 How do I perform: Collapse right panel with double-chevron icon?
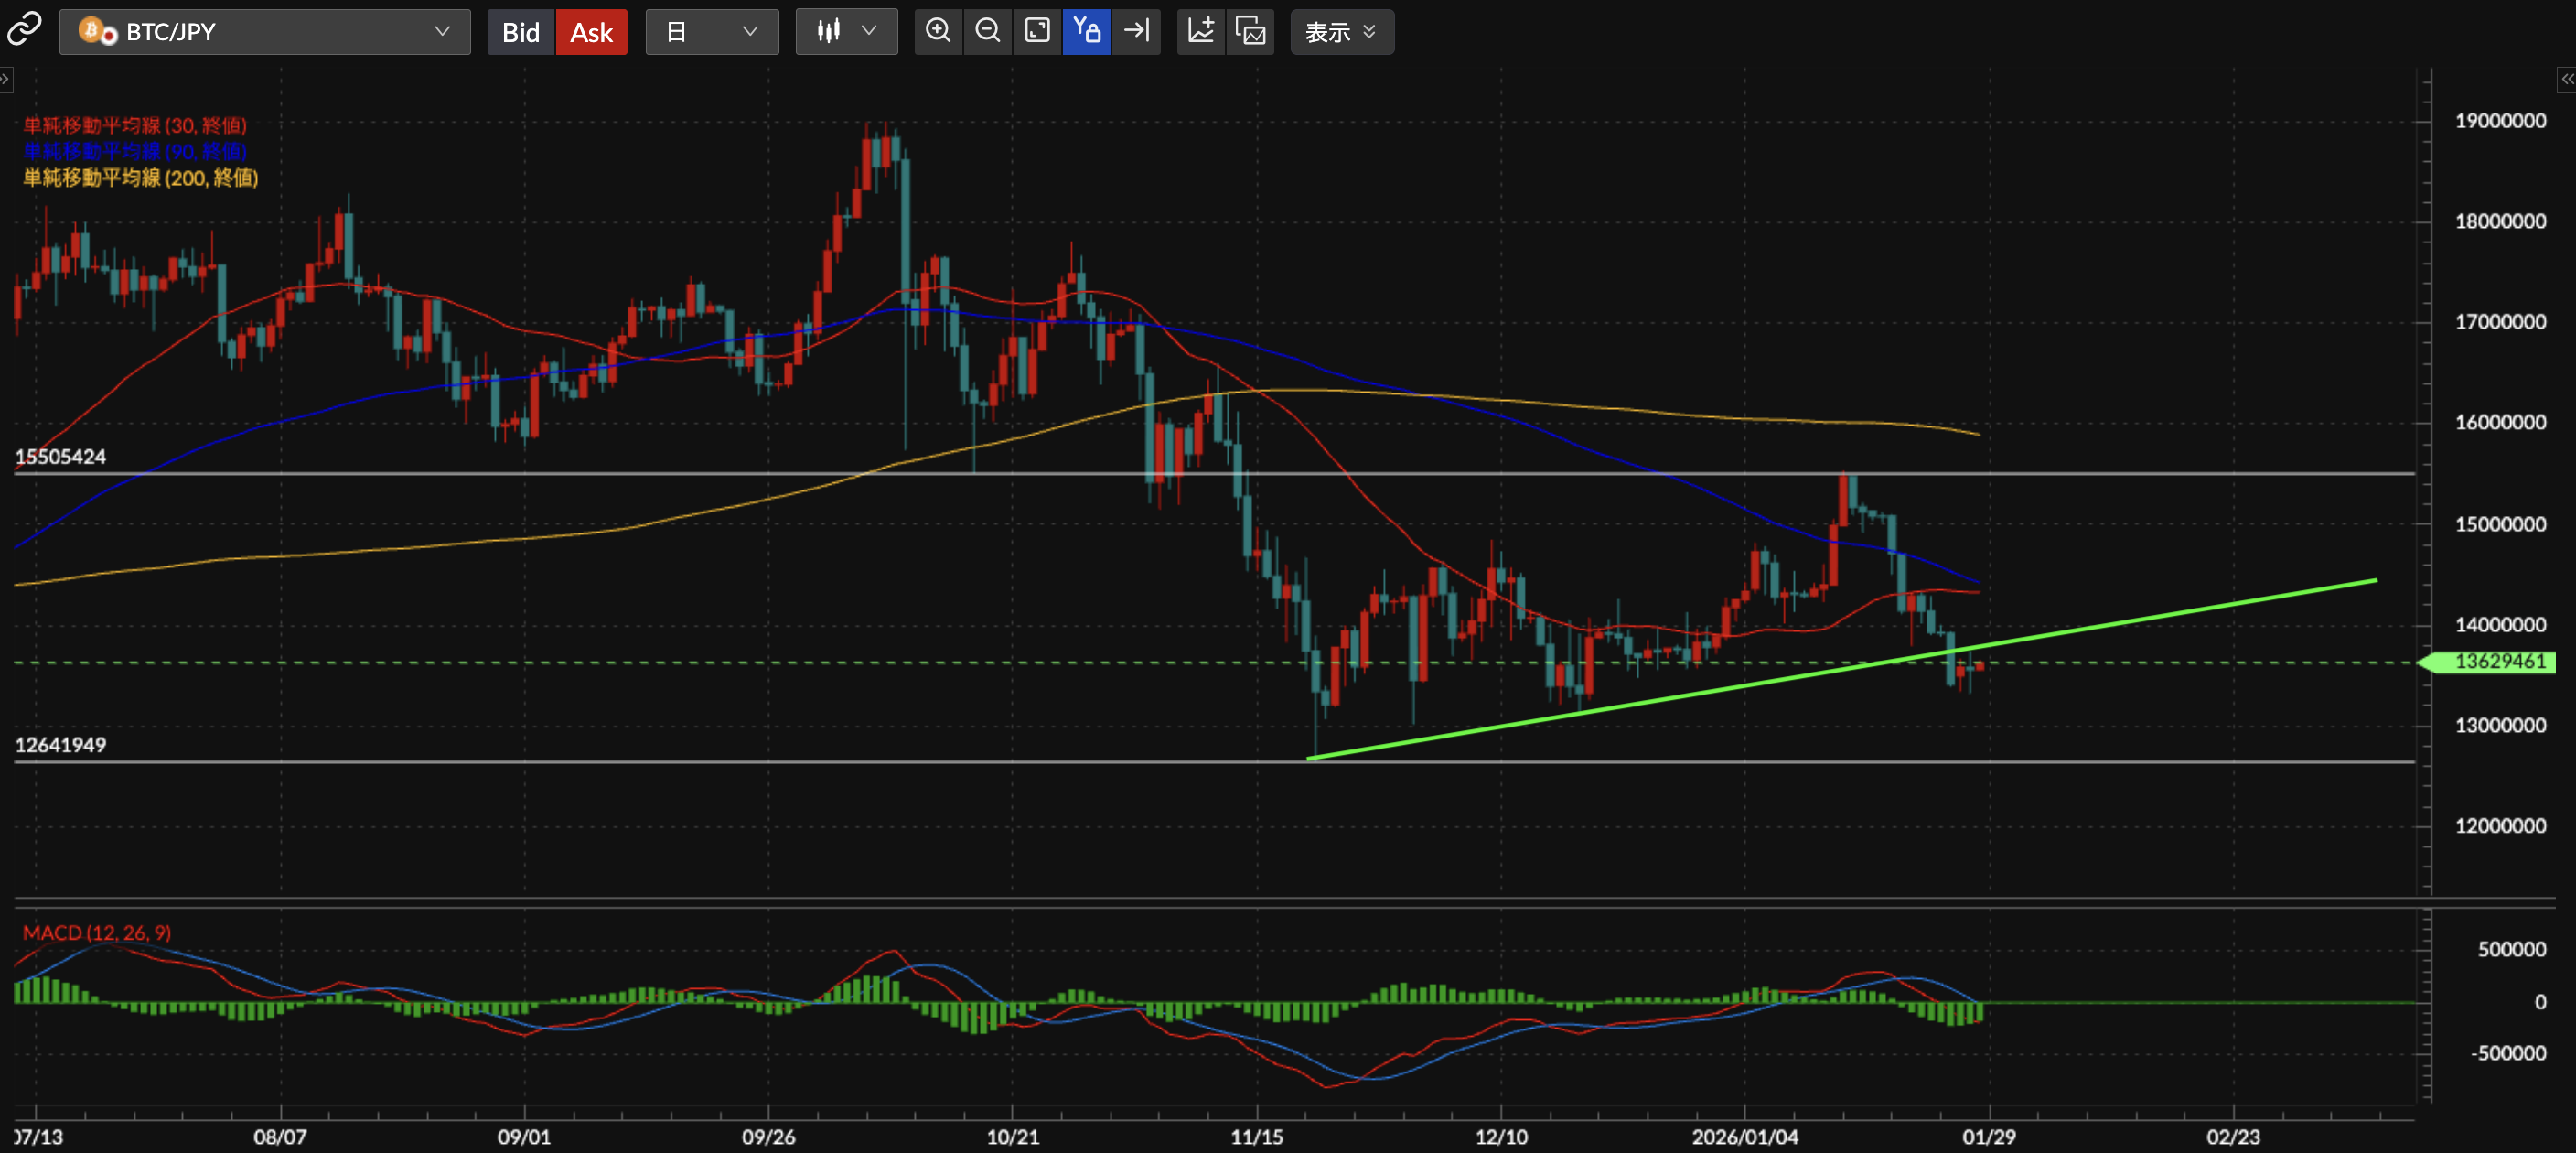click(2566, 78)
